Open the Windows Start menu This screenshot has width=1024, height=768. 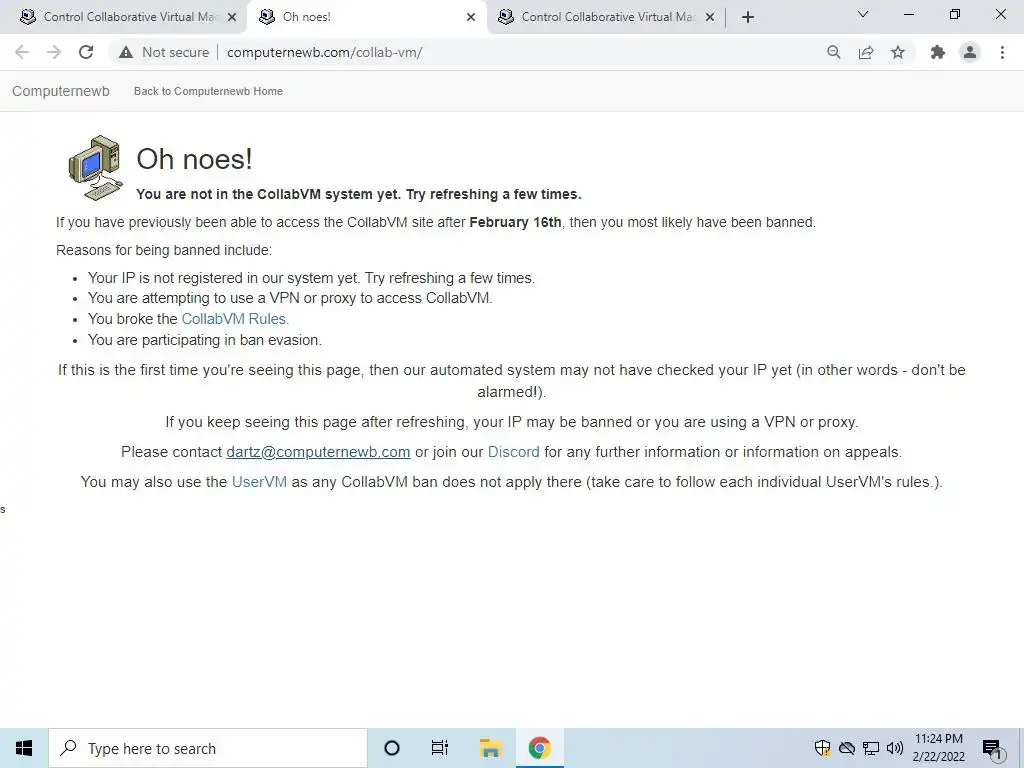pos(24,748)
